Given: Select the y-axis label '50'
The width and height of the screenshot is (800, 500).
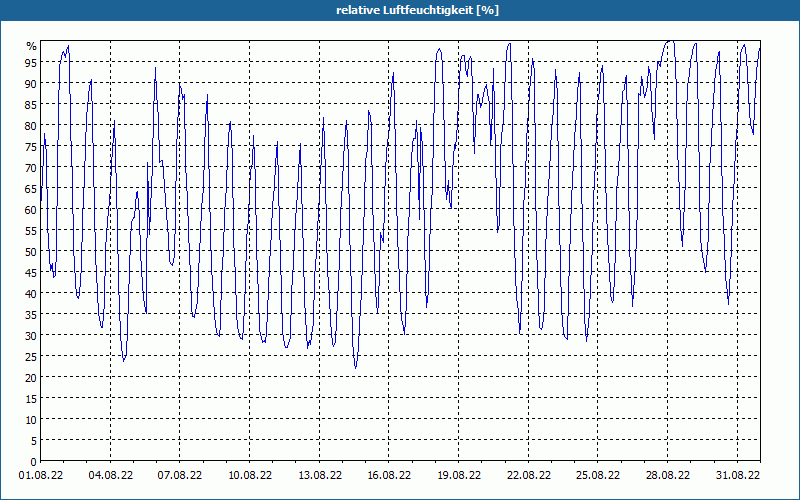Looking at the screenshot, I should click(31, 252).
